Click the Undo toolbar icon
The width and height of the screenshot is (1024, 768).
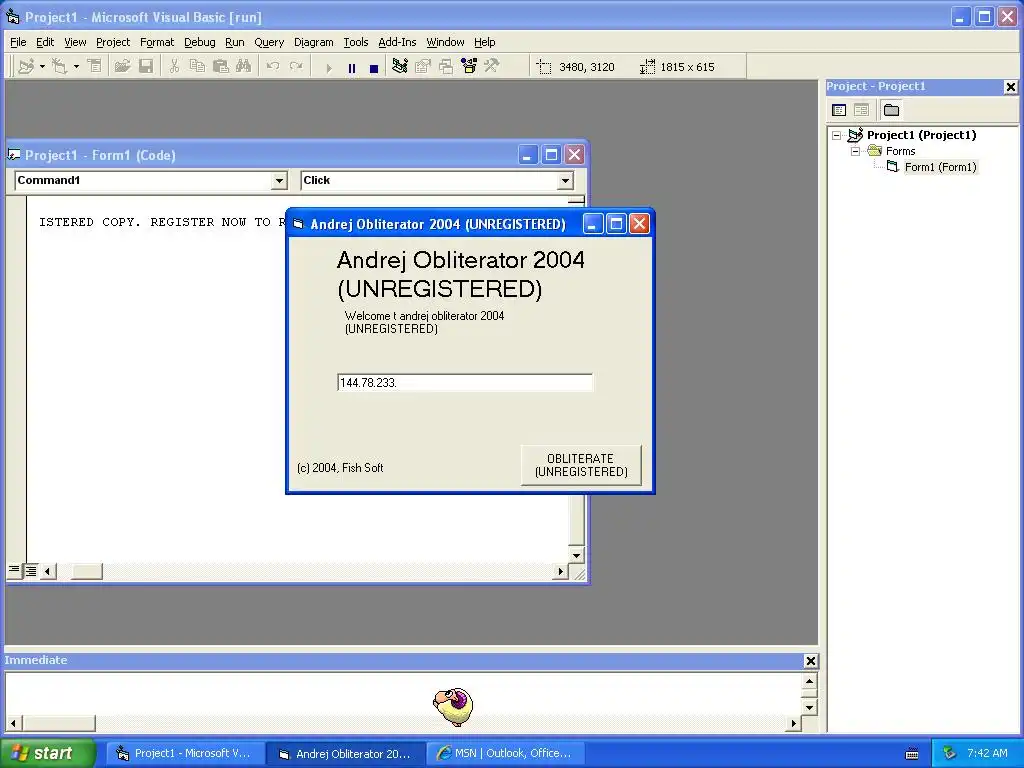(273, 67)
